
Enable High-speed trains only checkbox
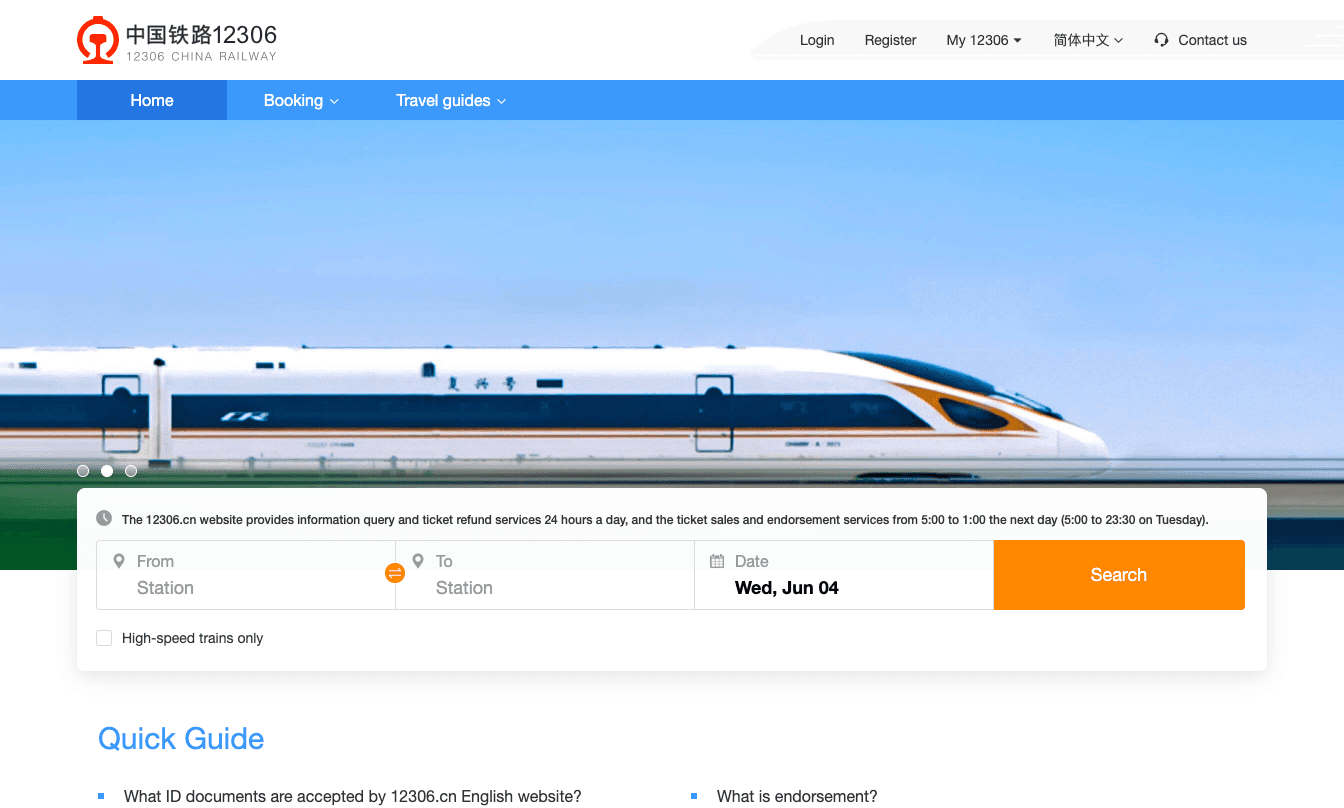(104, 638)
